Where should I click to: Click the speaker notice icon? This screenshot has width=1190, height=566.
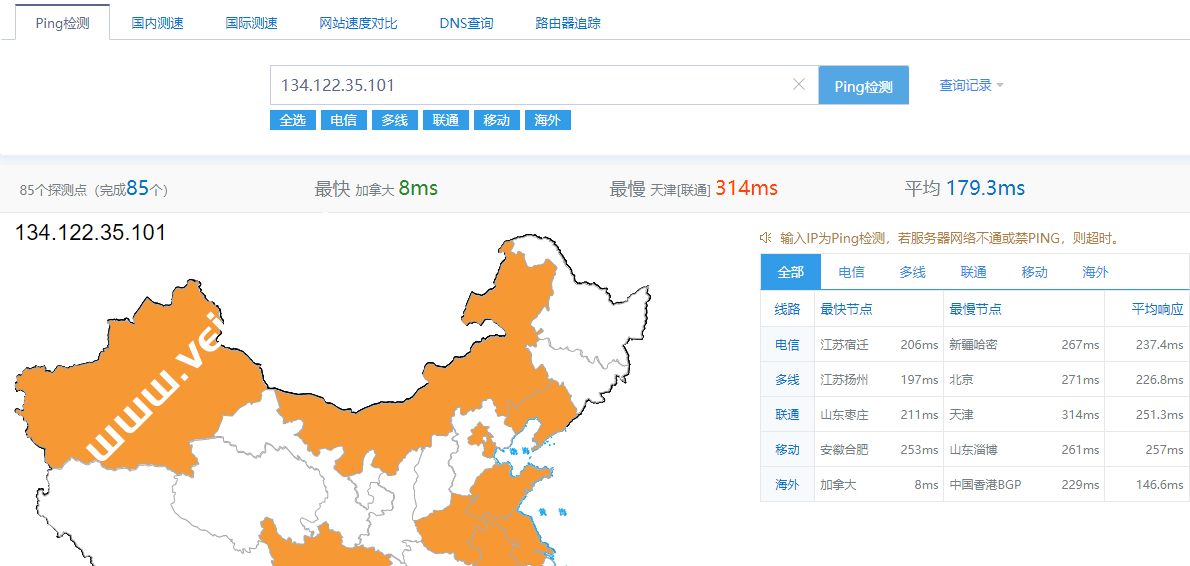coord(767,238)
